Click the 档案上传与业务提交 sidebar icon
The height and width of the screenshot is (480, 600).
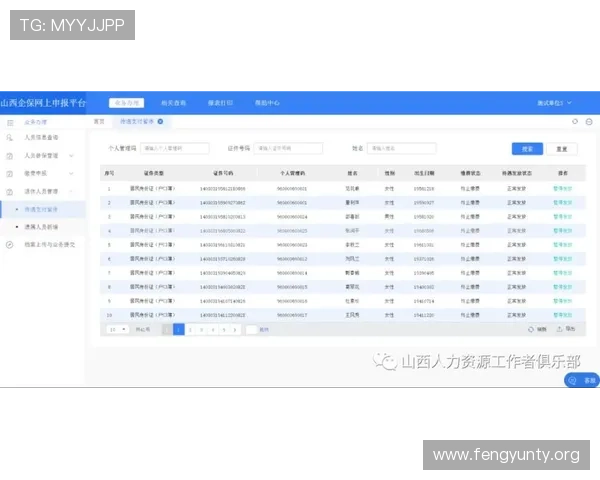click(10, 245)
